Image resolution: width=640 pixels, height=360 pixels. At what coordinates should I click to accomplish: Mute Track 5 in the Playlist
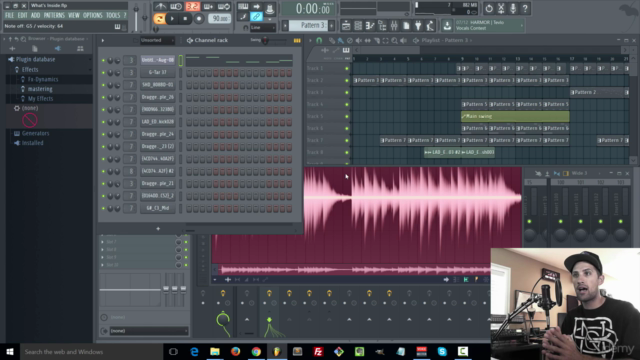[347, 116]
